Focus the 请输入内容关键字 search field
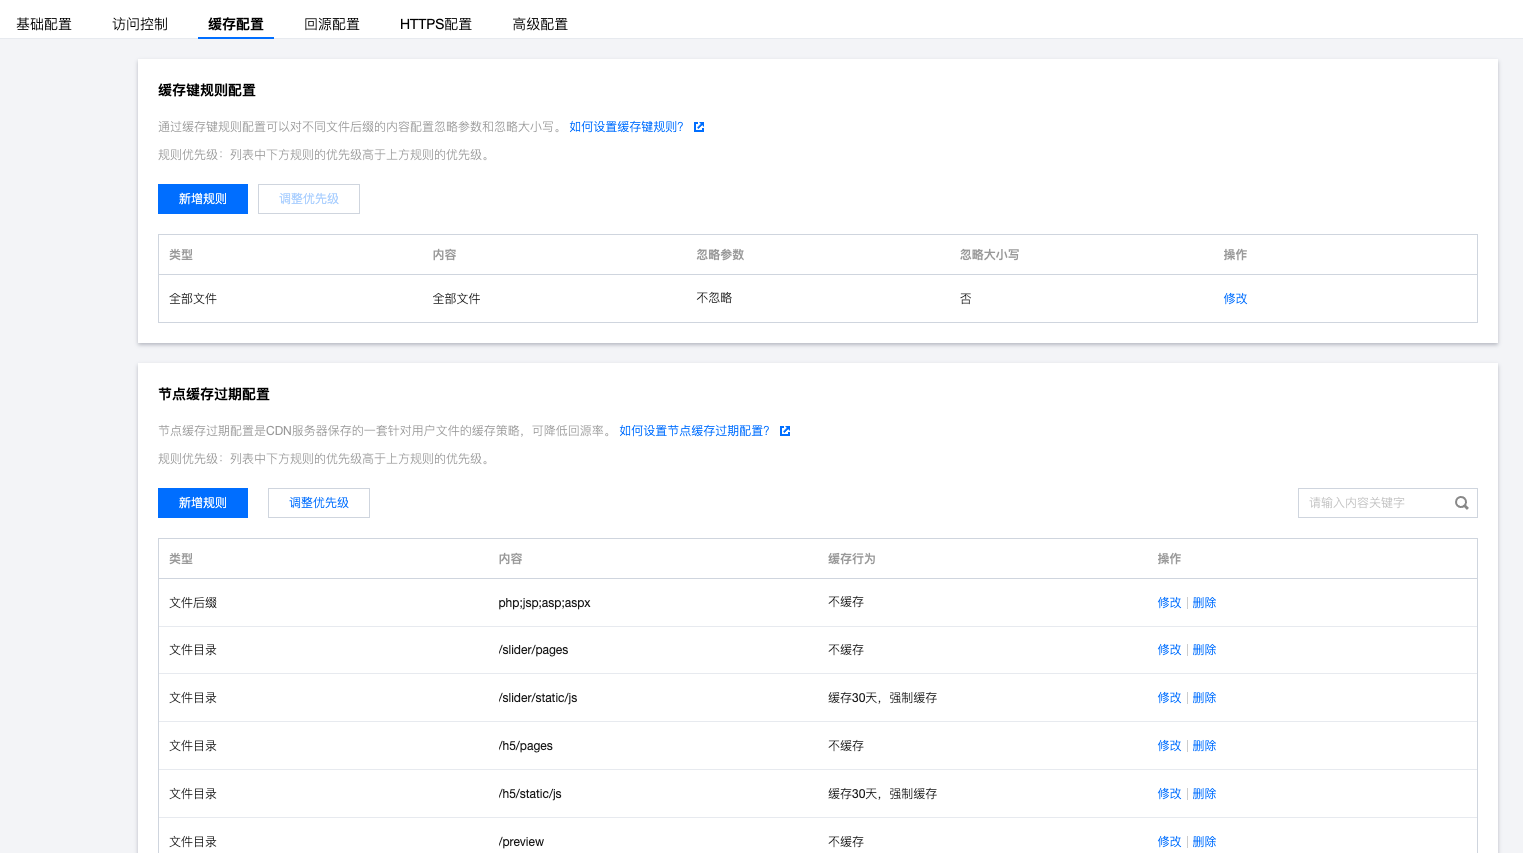The width and height of the screenshot is (1523, 853). pyautogui.click(x=1387, y=503)
